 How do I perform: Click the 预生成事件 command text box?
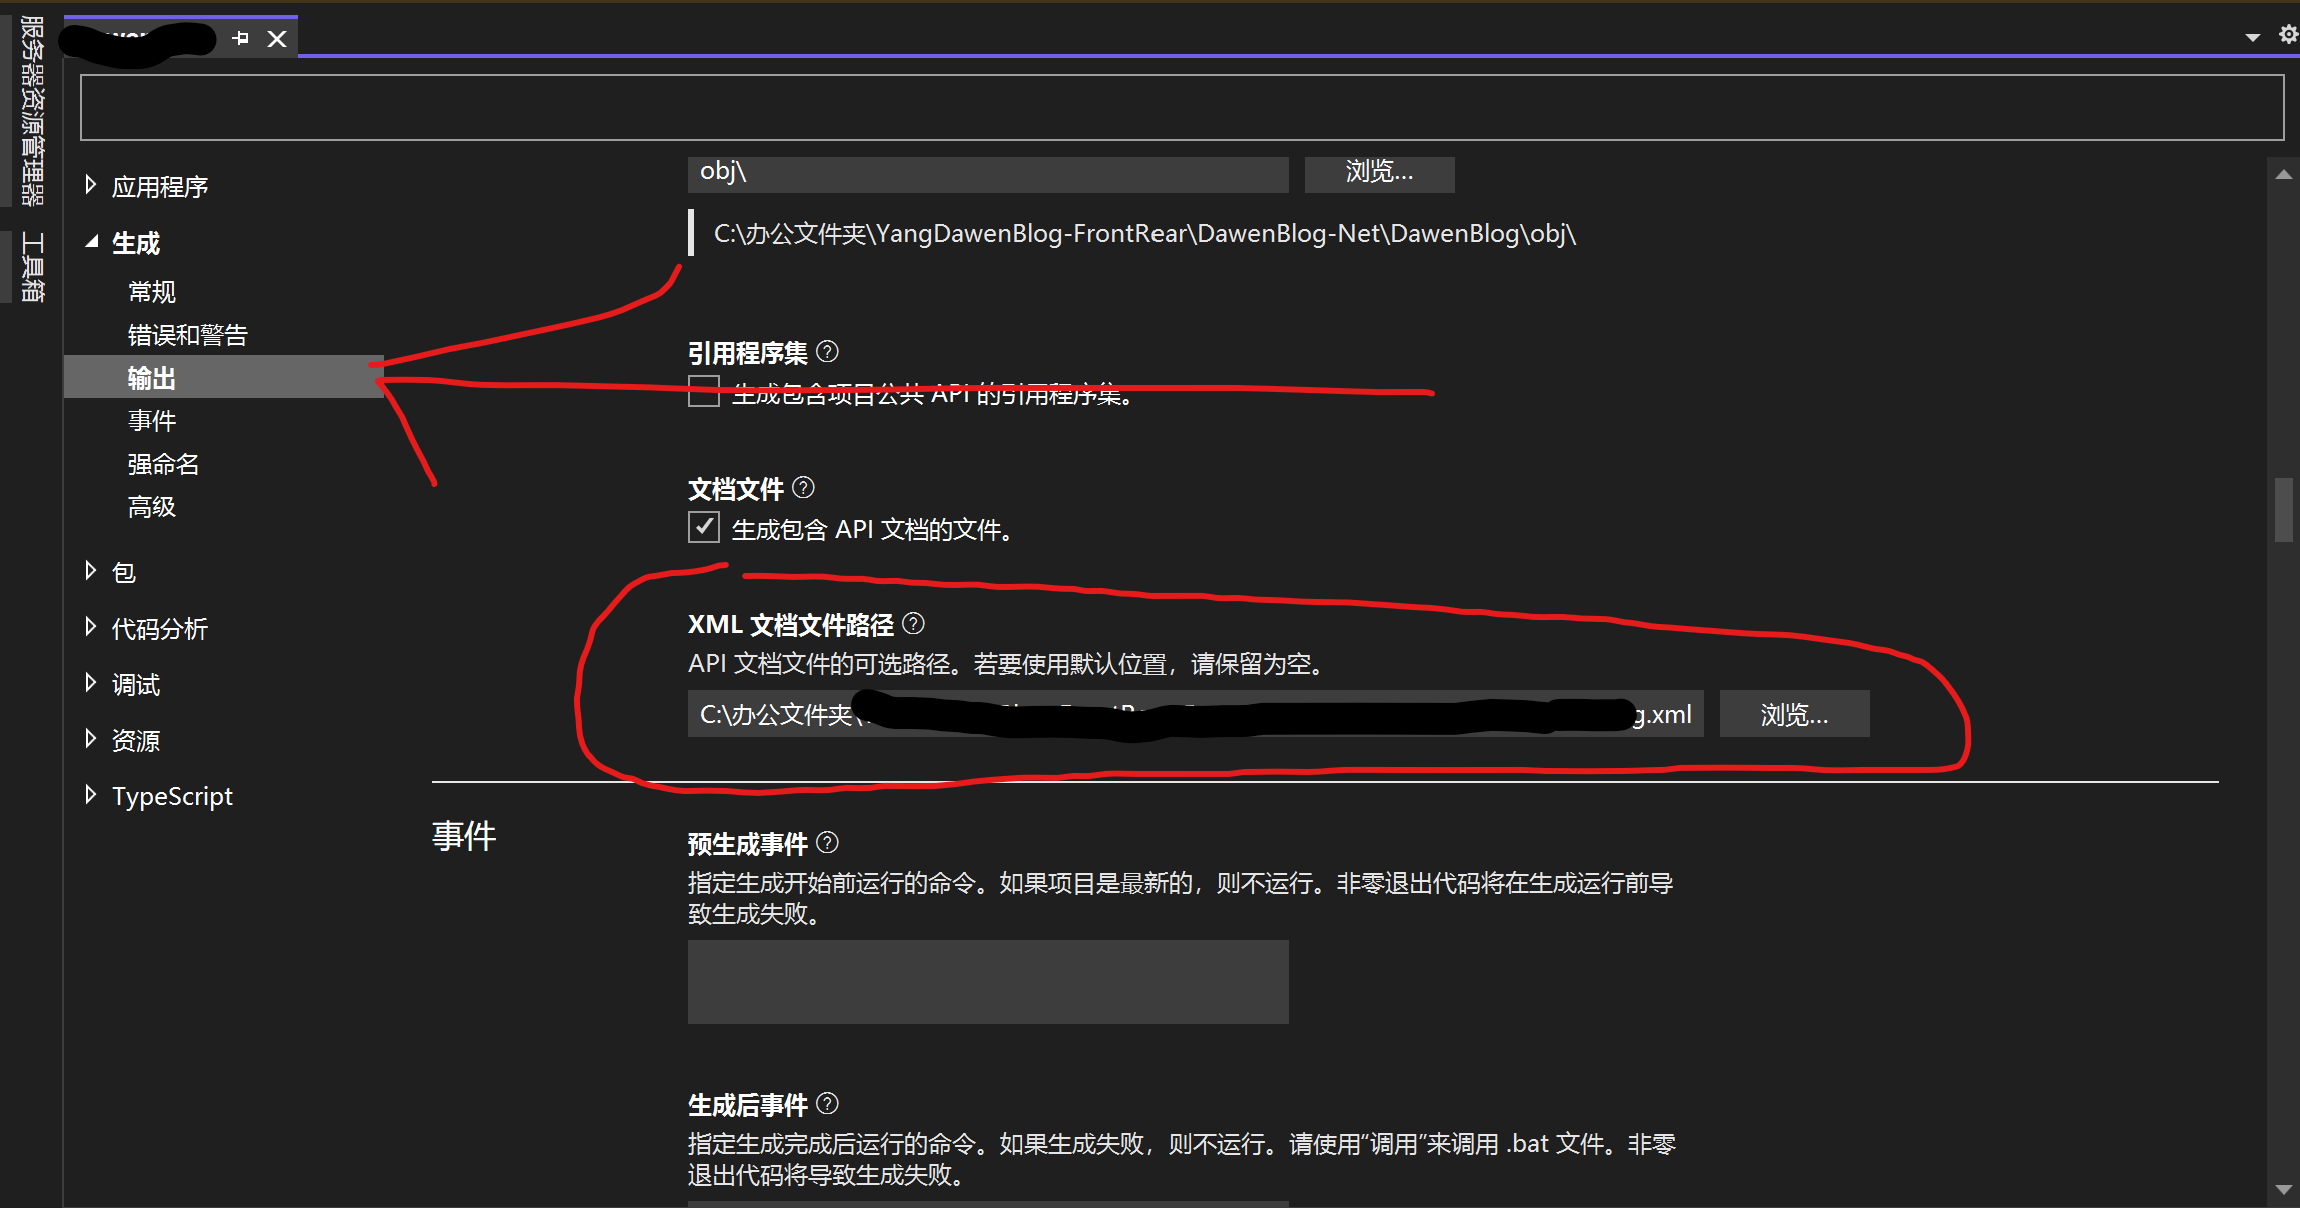point(988,982)
